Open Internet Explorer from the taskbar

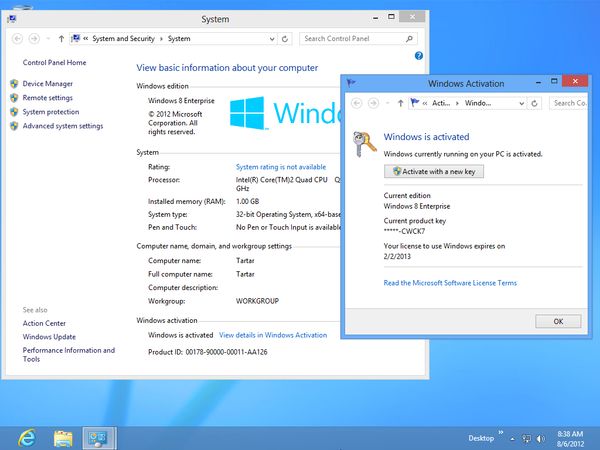pyautogui.click(x=26, y=437)
